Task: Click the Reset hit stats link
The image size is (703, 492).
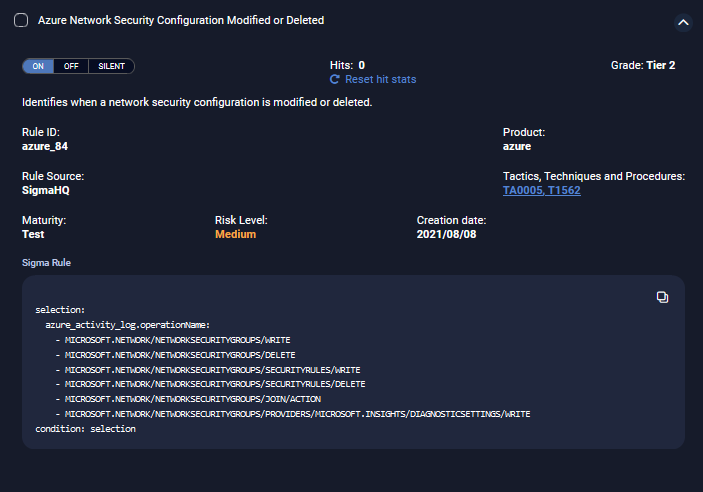Action: click(x=380, y=79)
